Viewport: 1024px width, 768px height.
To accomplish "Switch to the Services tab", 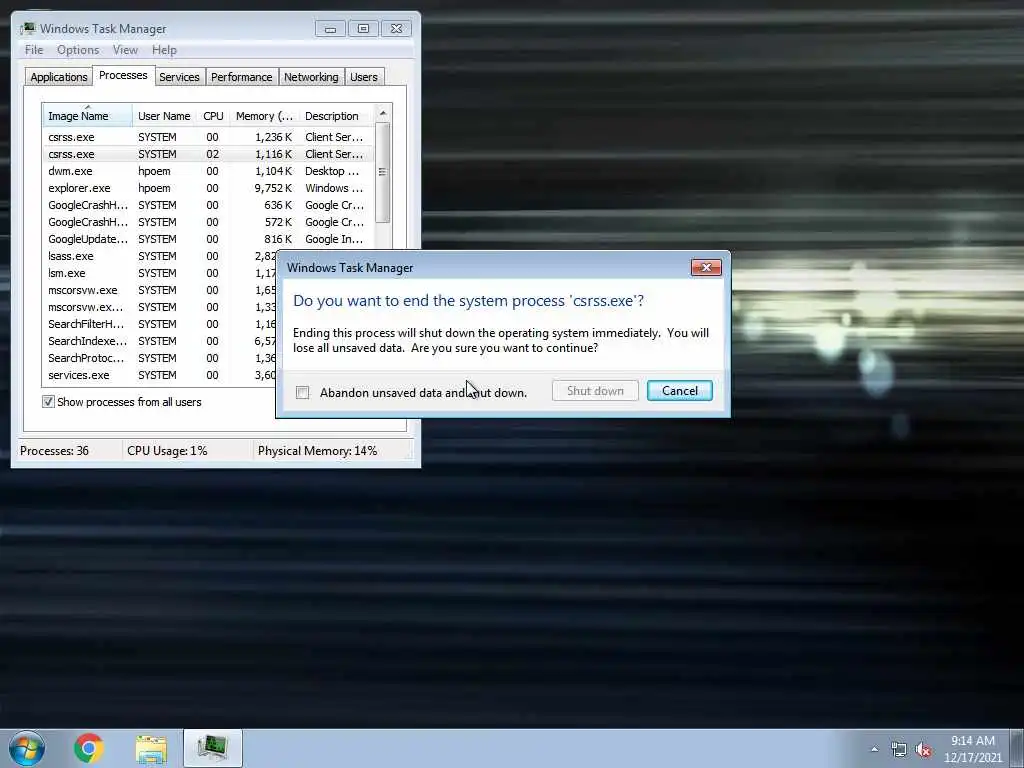I will coord(179,77).
